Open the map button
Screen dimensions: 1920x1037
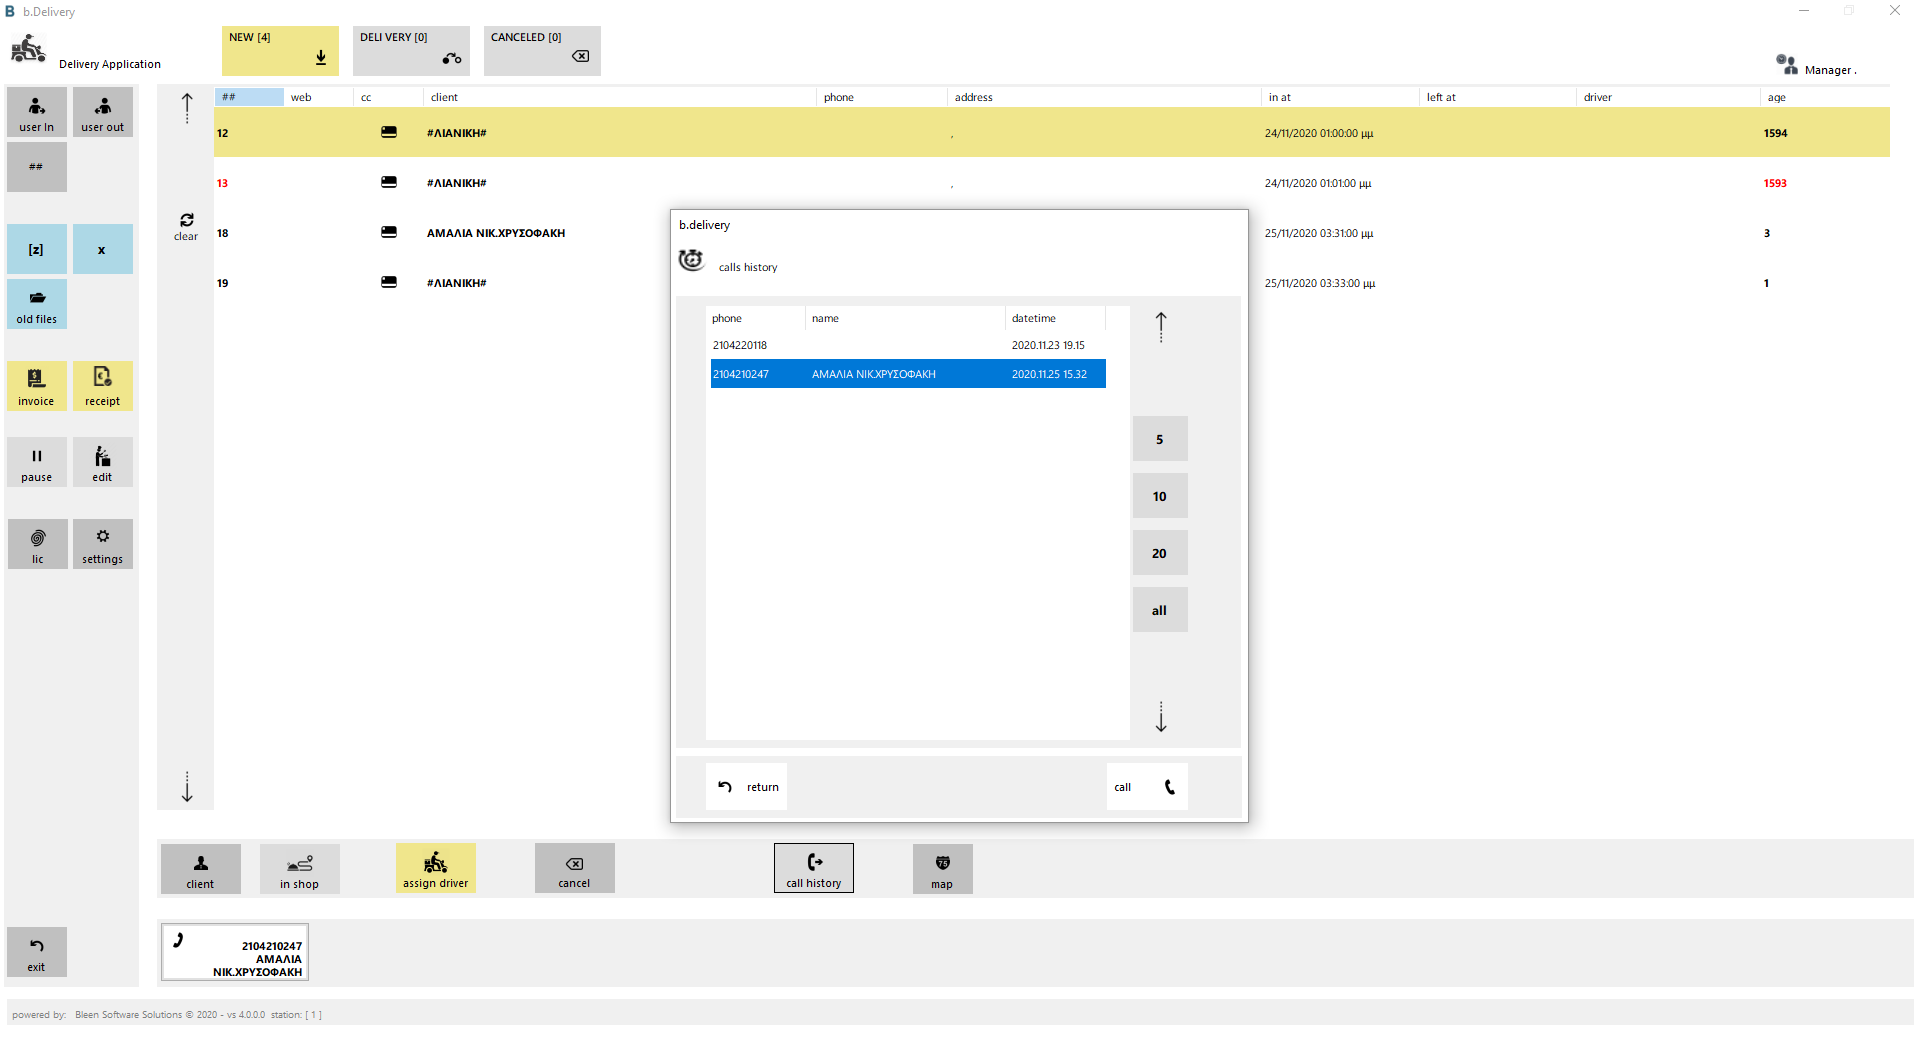point(942,868)
